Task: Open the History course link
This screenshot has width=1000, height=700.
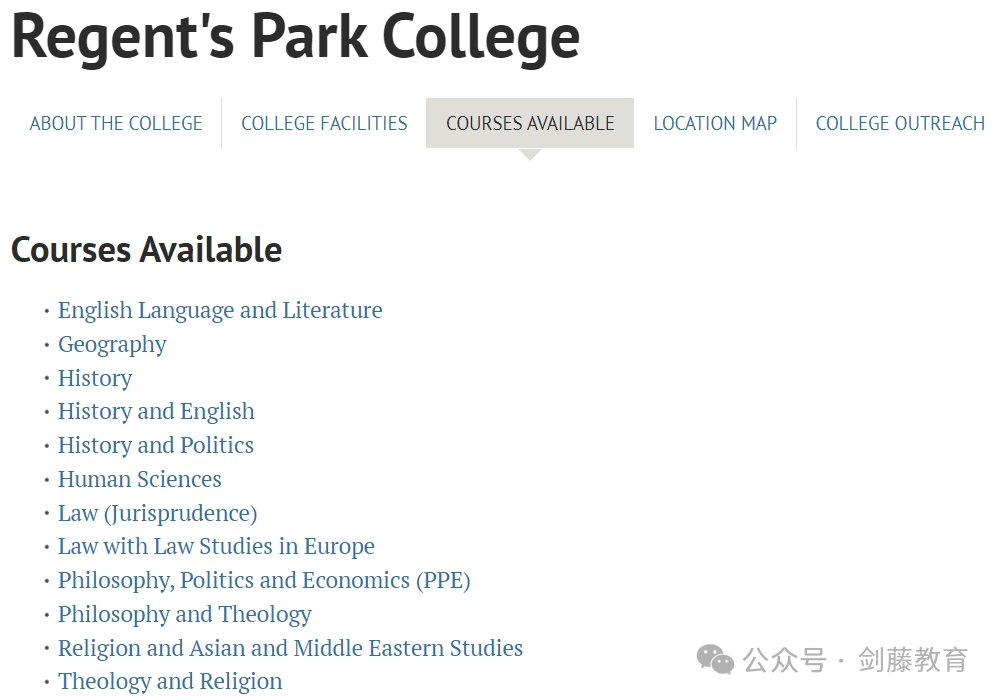Action: (95, 378)
